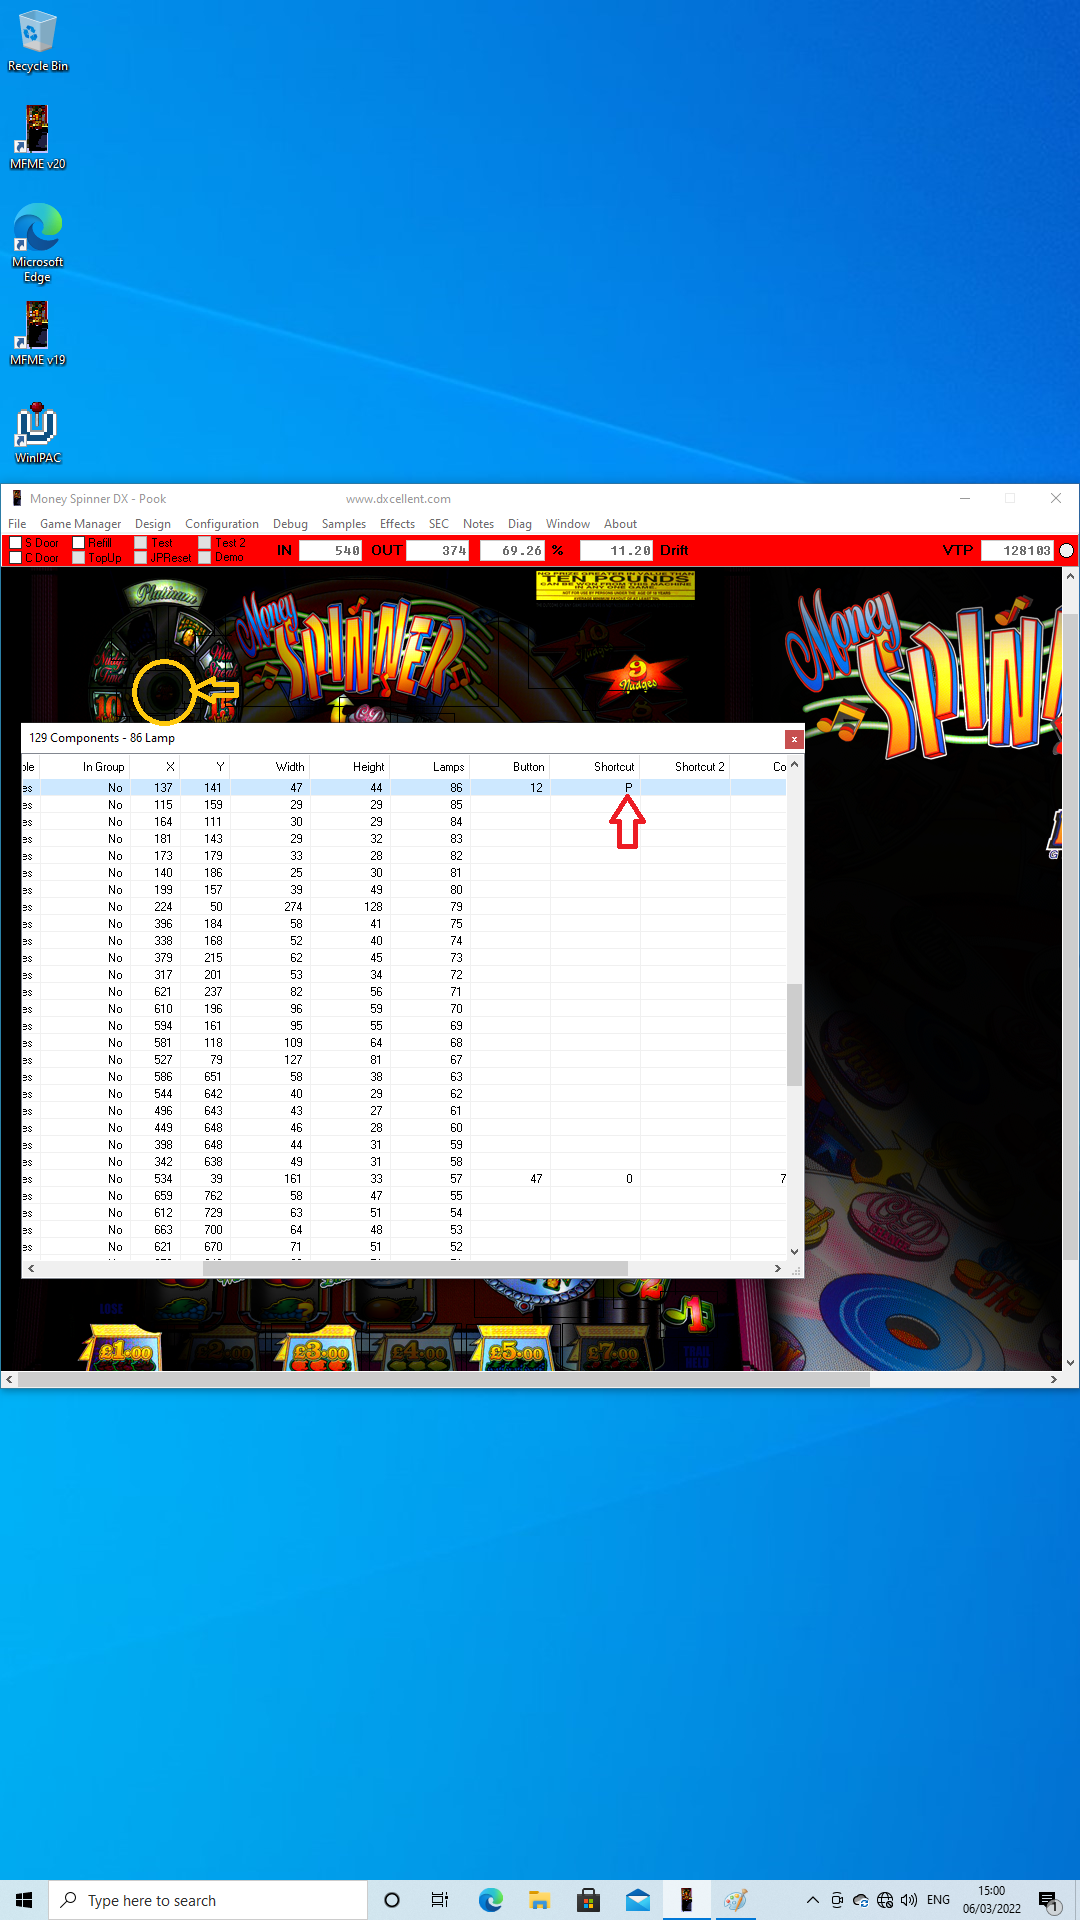Screen dimensions: 1080x1920
Task: Open the Diag menu
Action: [520, 524]
